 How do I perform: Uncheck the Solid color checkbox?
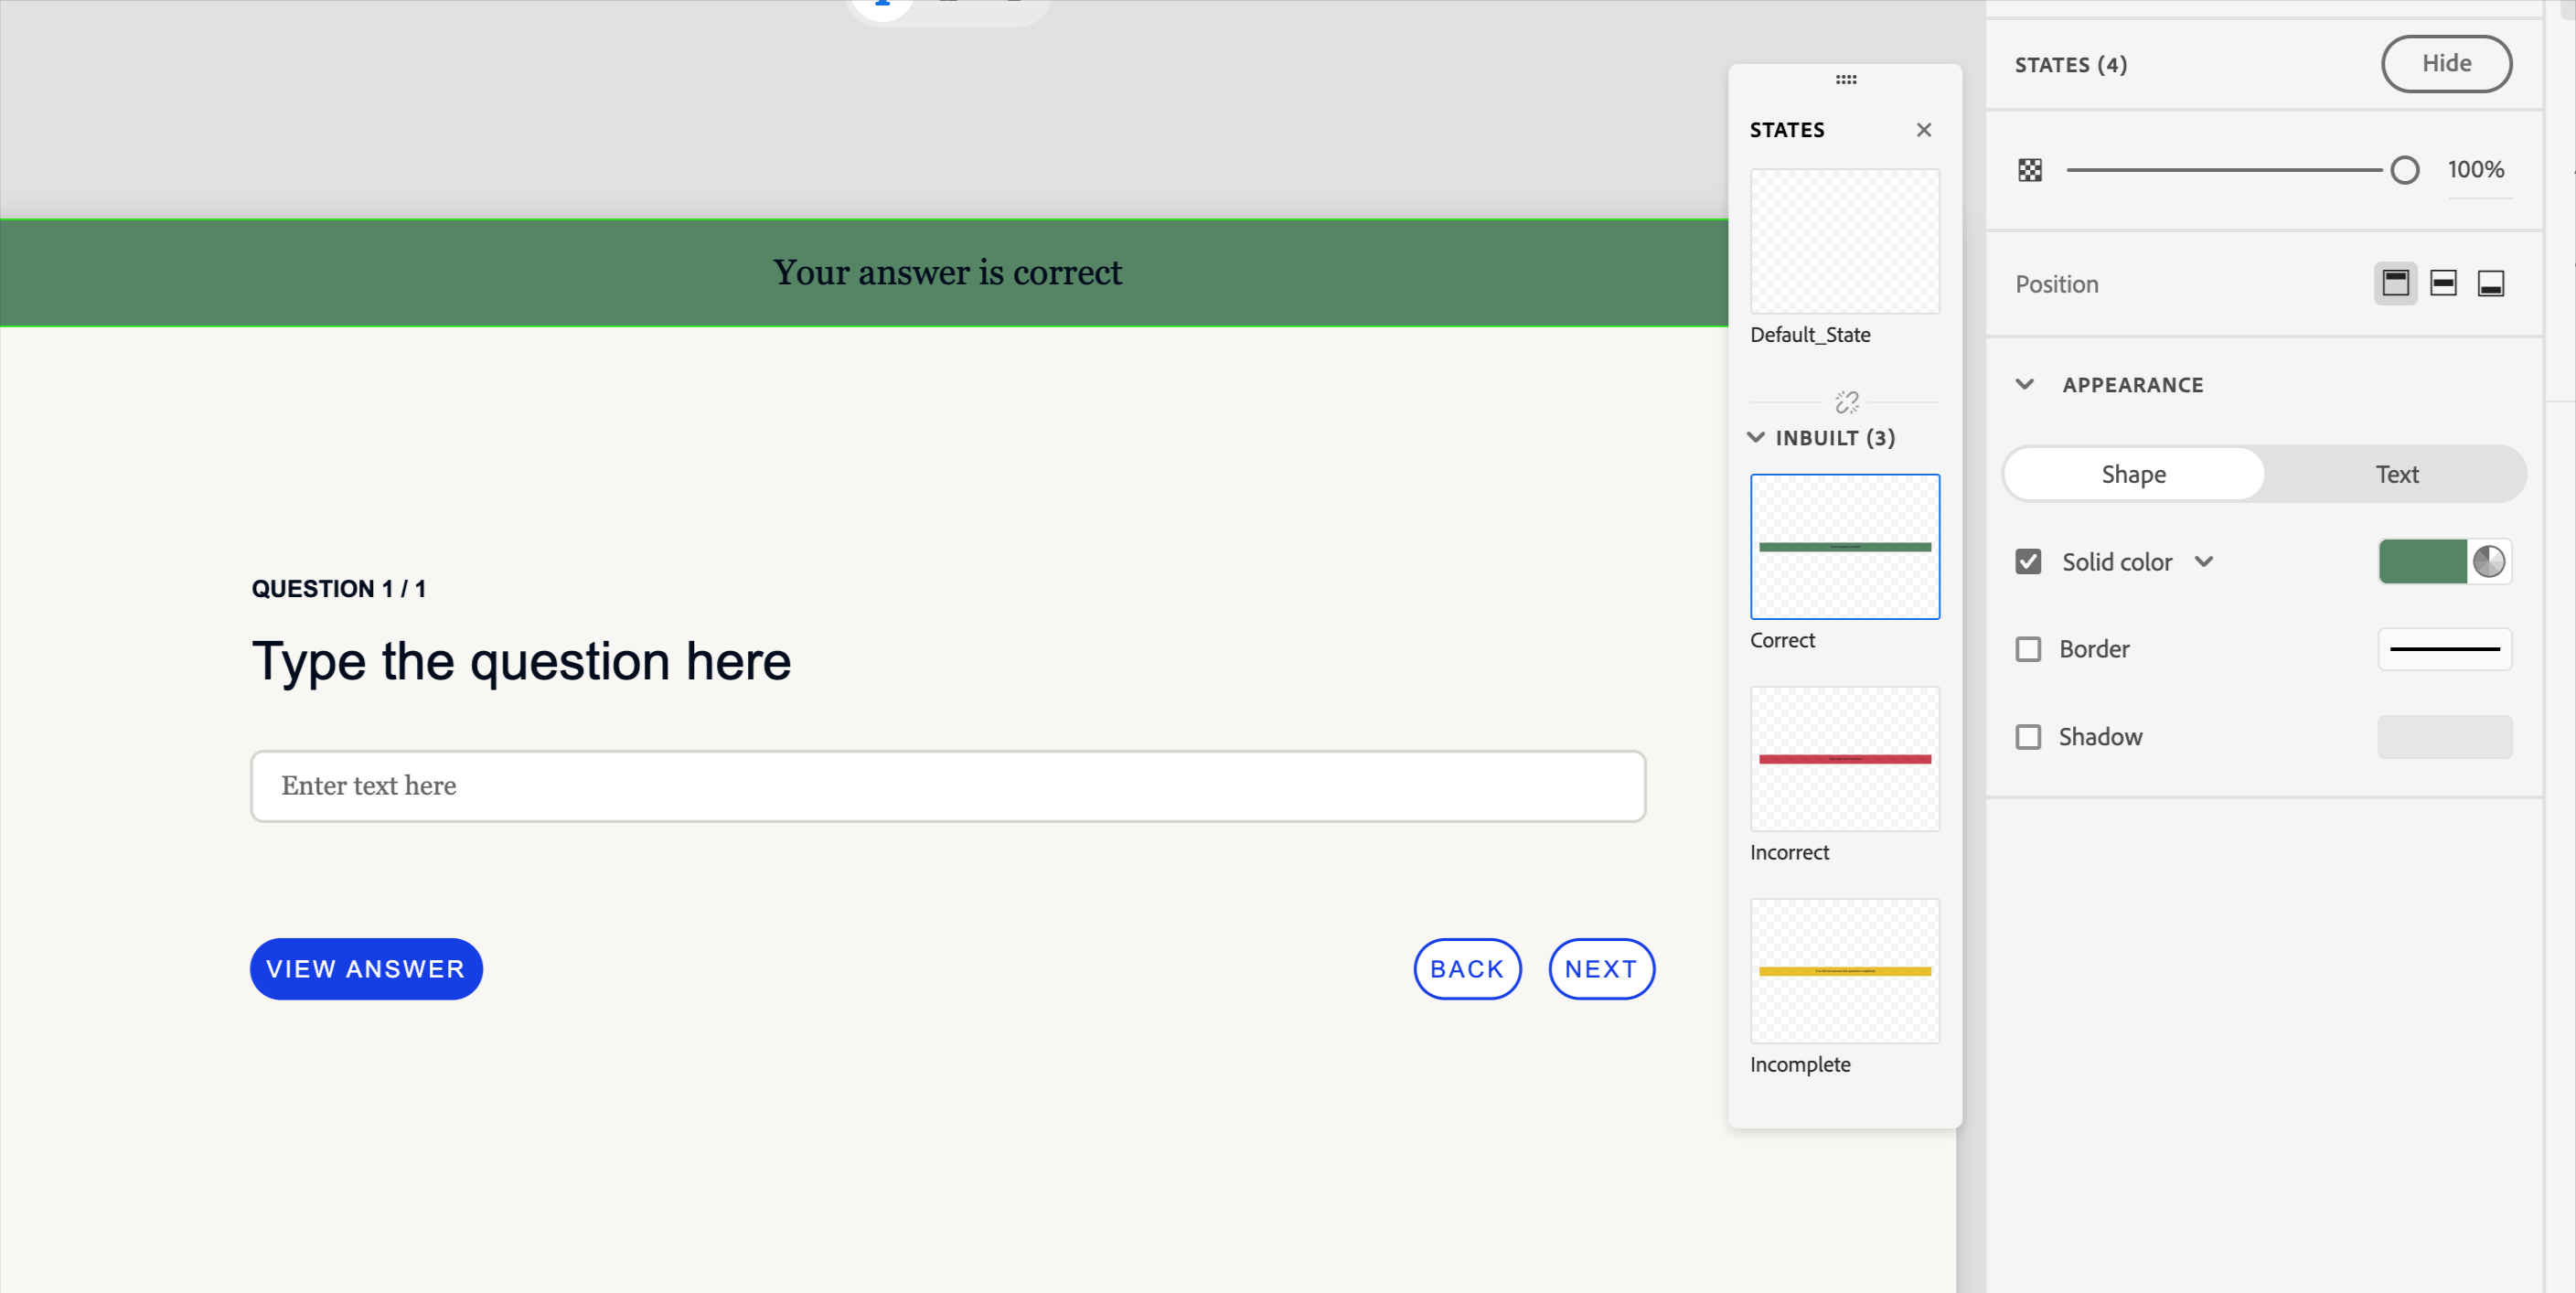tap(2028, 562)
